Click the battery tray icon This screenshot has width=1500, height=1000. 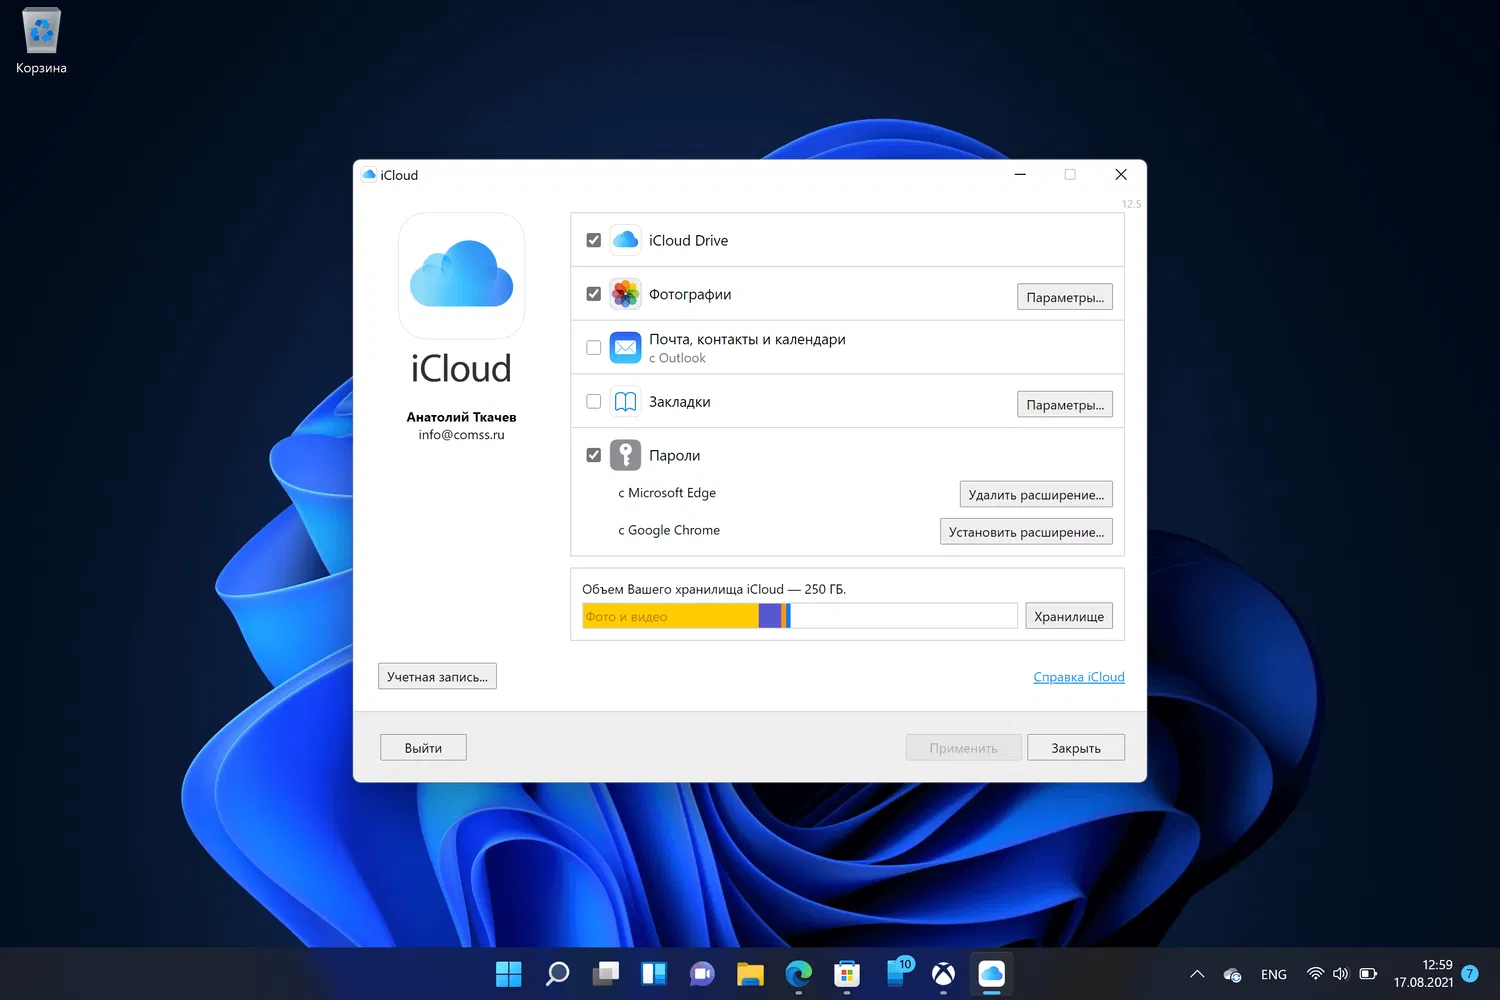(x=1368, y=974)
